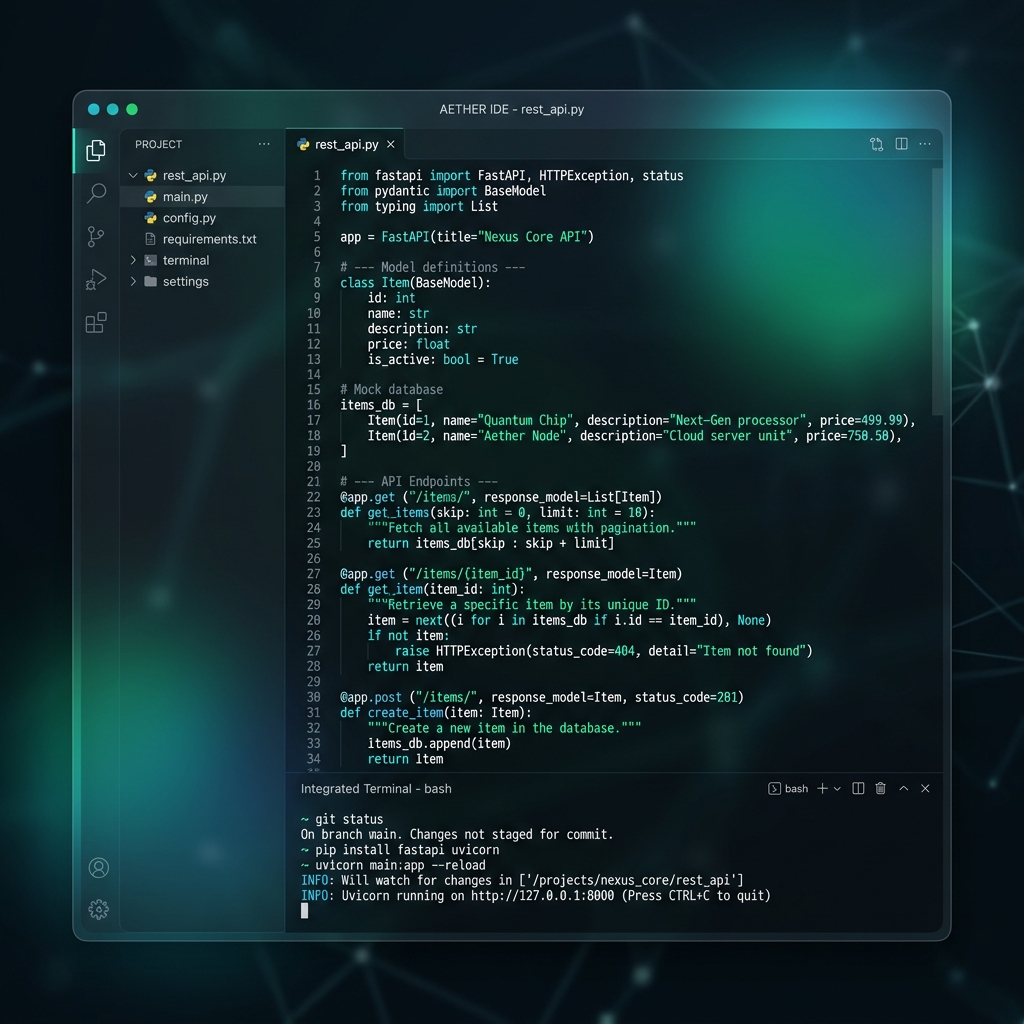Select rest_api.py in the project tree

tap(202, 175)
